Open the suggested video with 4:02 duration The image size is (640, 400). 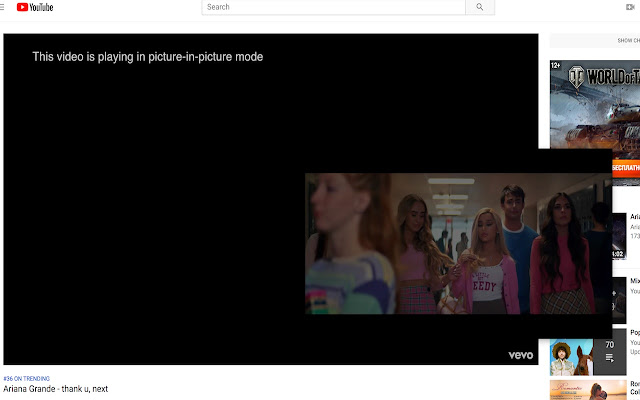[619, 236]
